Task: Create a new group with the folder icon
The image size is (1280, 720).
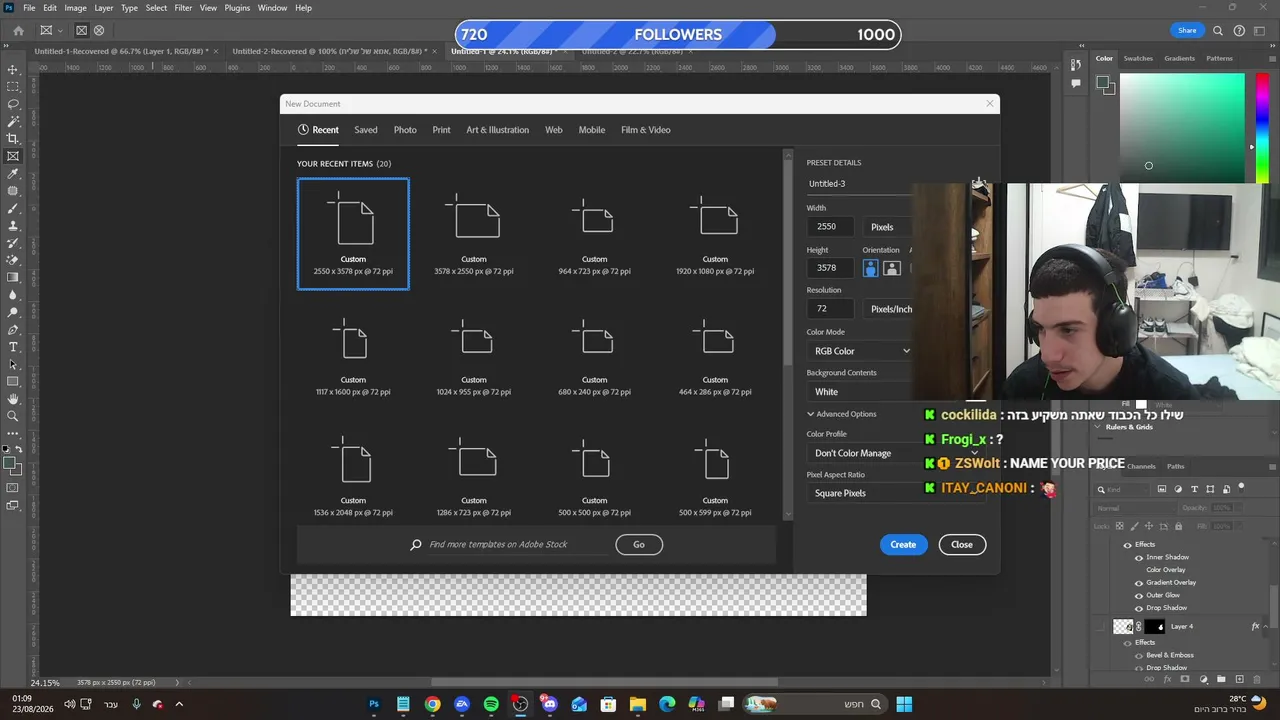Action: pos(1221,679)
